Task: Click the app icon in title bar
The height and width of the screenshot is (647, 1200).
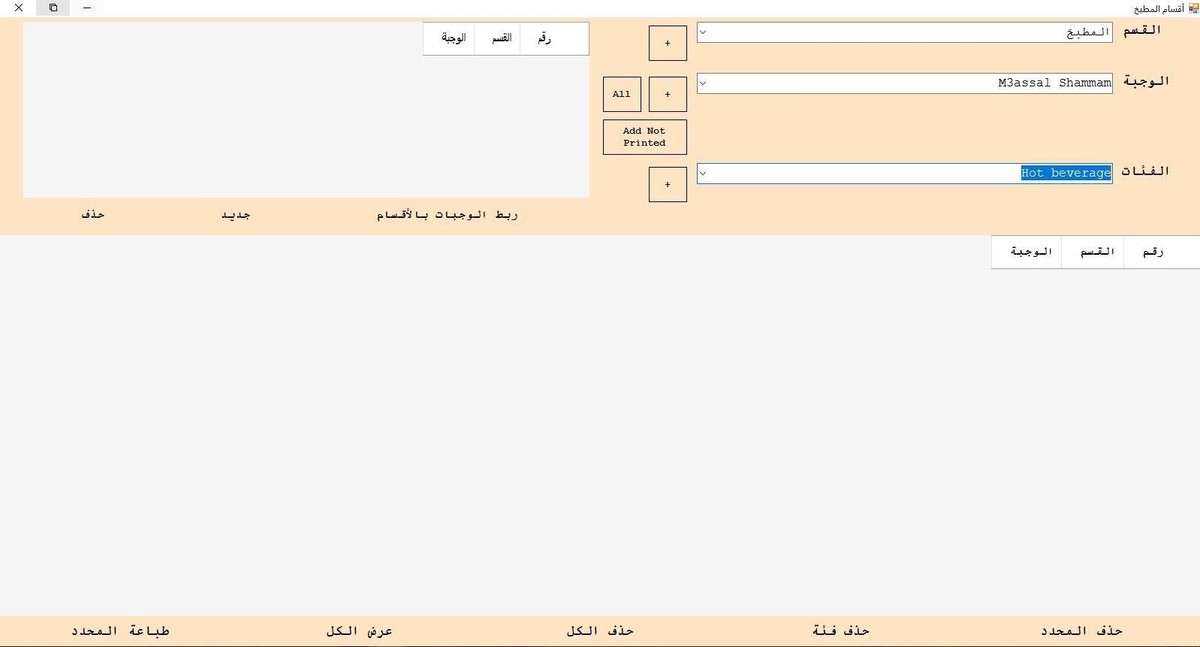Action: pos(1193,7)
